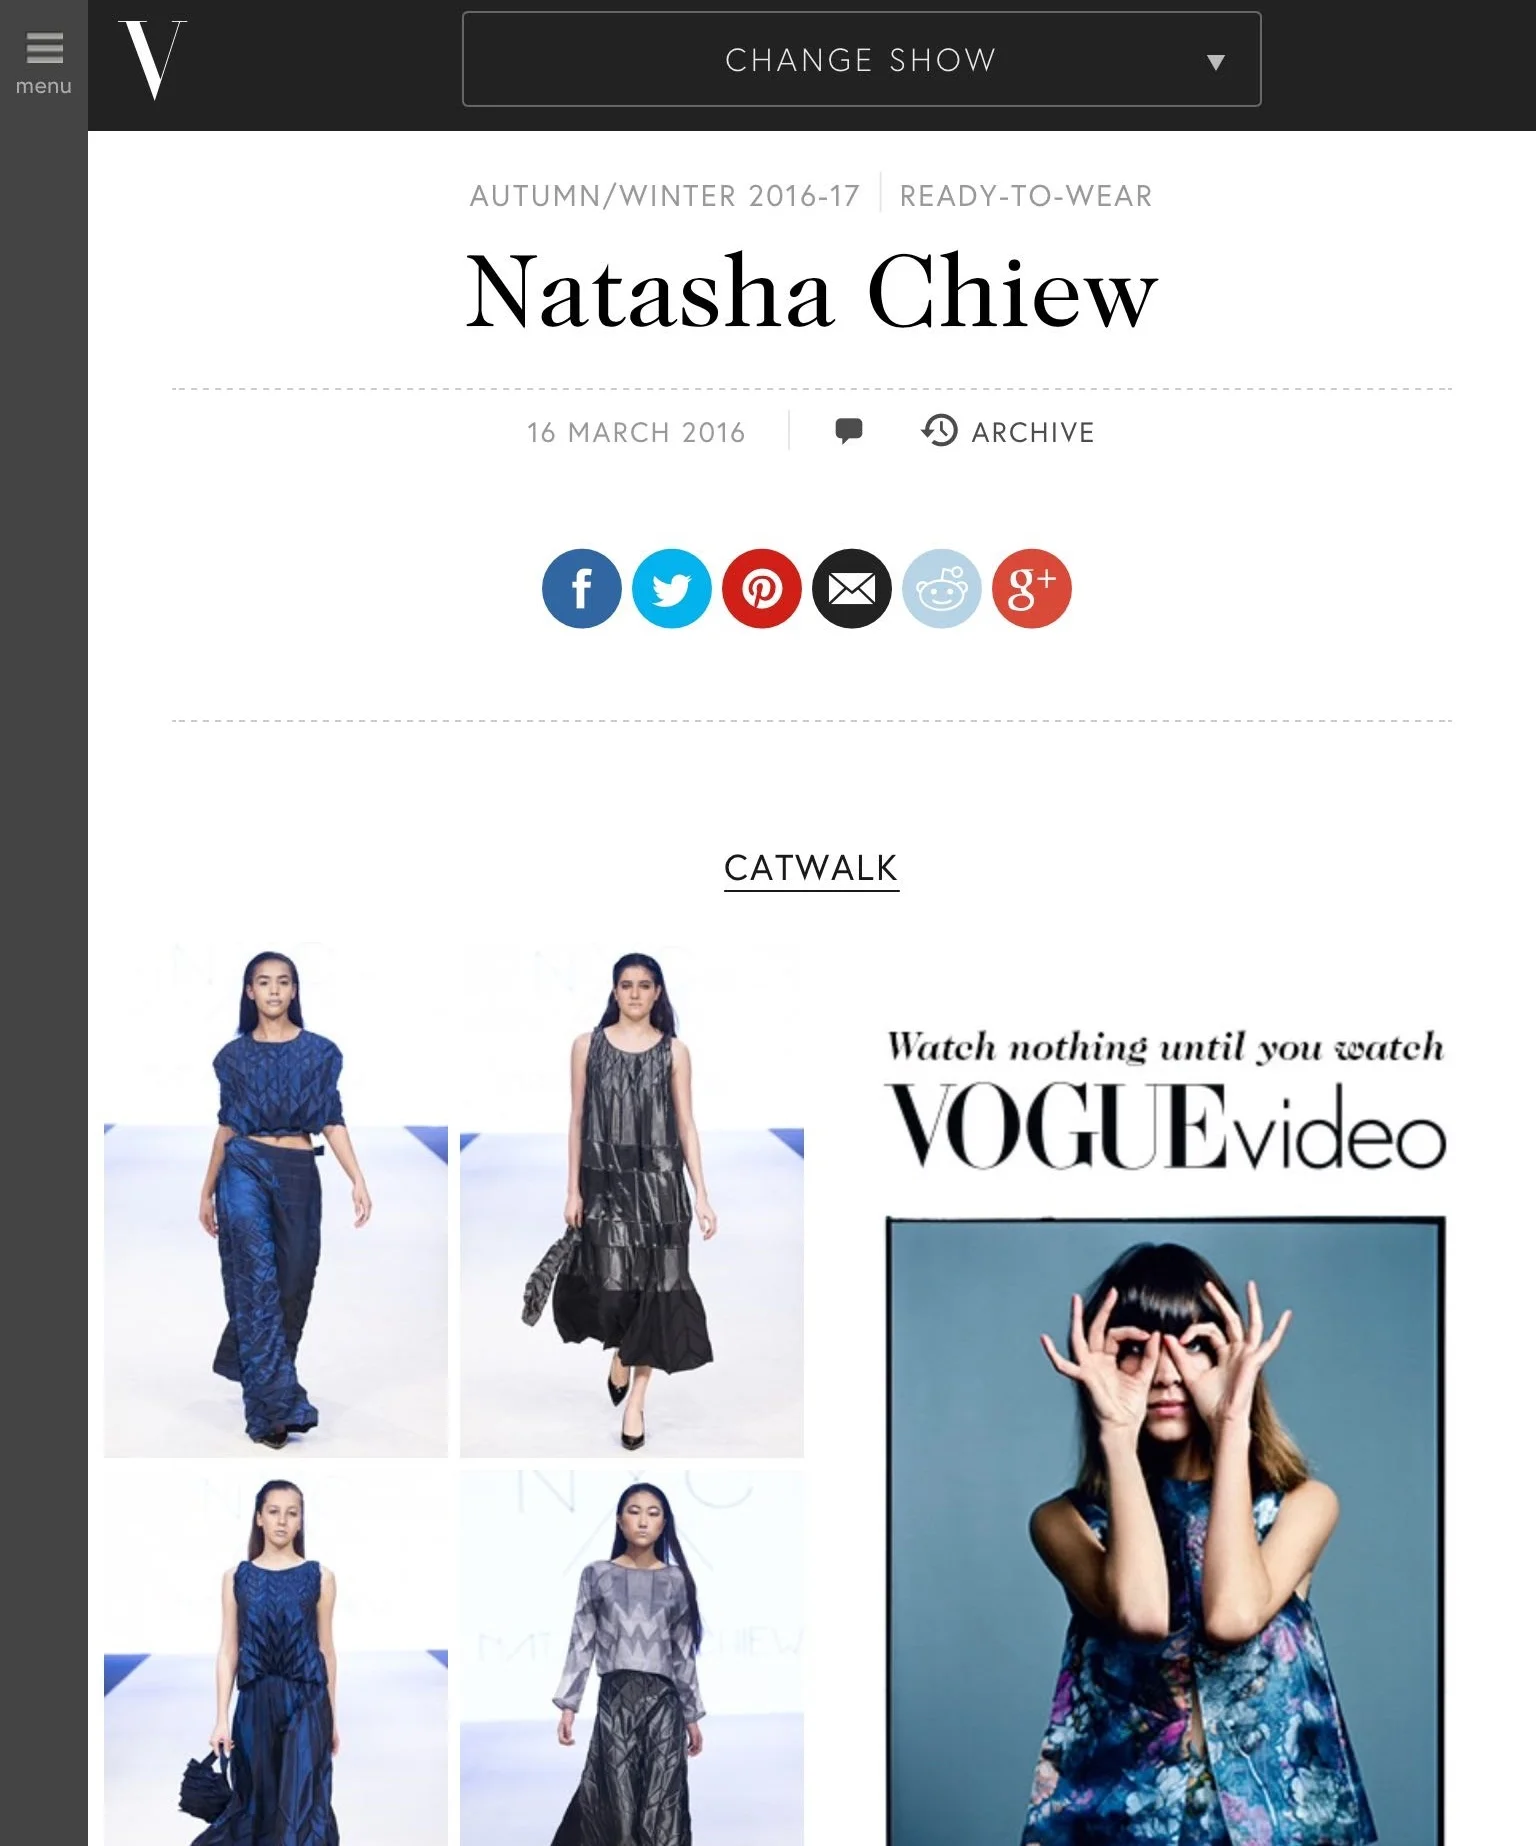Expand the Change Show dropdown
Viewport: 1536px width, 1846px height.
861,59
